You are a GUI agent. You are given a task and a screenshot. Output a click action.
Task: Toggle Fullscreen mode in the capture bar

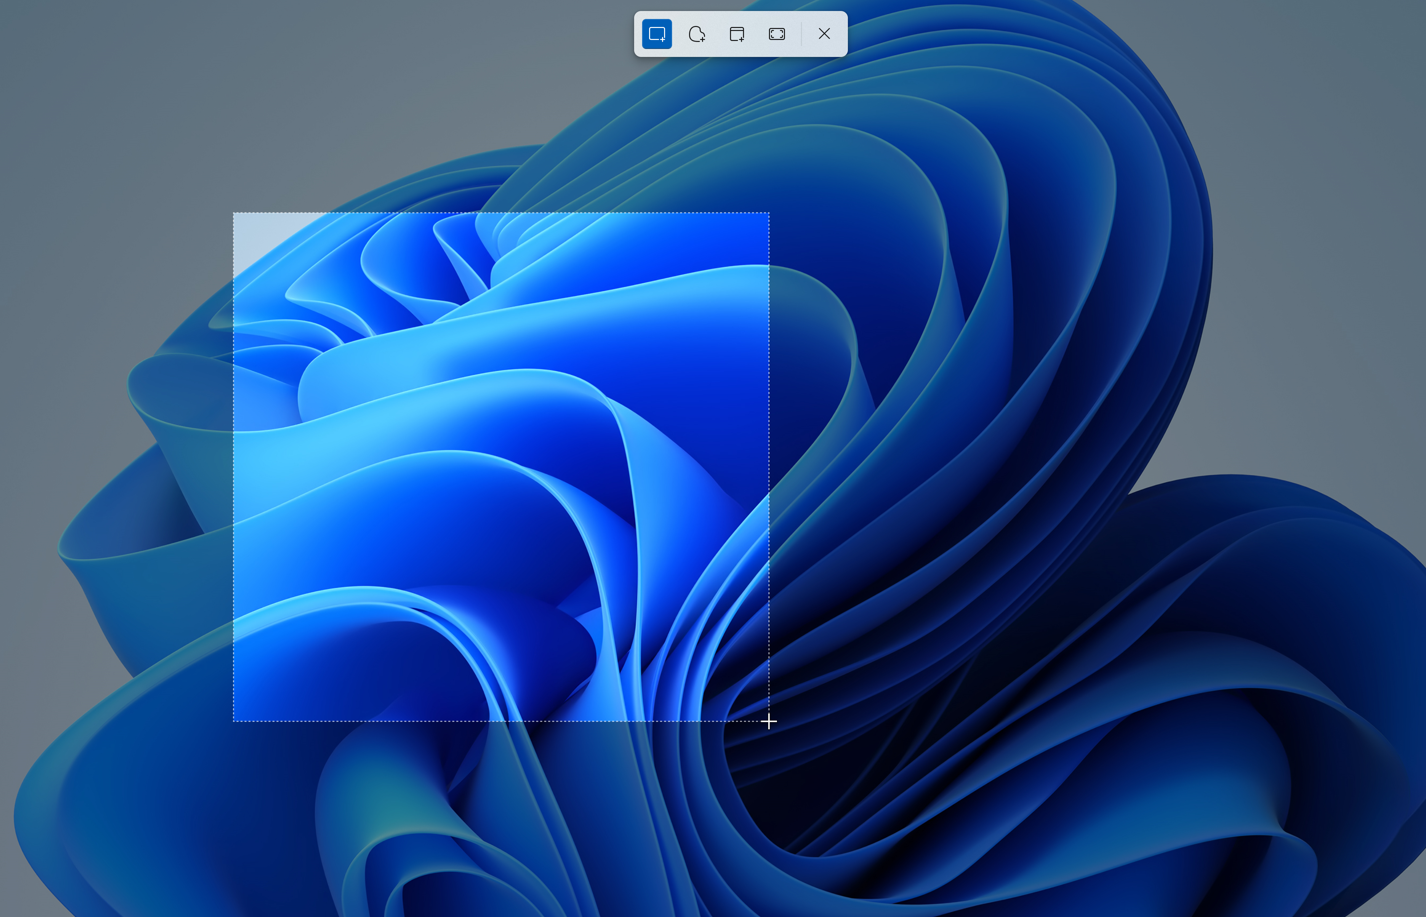777,33
